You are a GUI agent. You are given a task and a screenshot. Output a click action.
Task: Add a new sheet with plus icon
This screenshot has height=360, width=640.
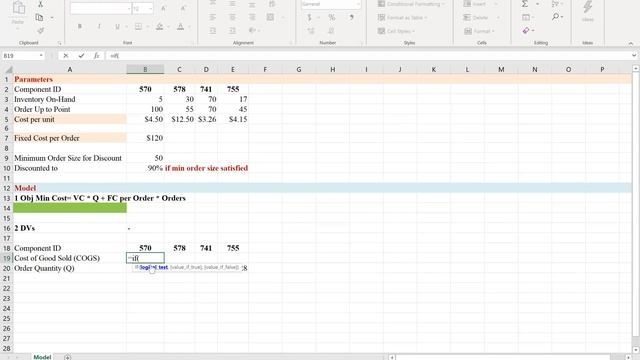68,357
